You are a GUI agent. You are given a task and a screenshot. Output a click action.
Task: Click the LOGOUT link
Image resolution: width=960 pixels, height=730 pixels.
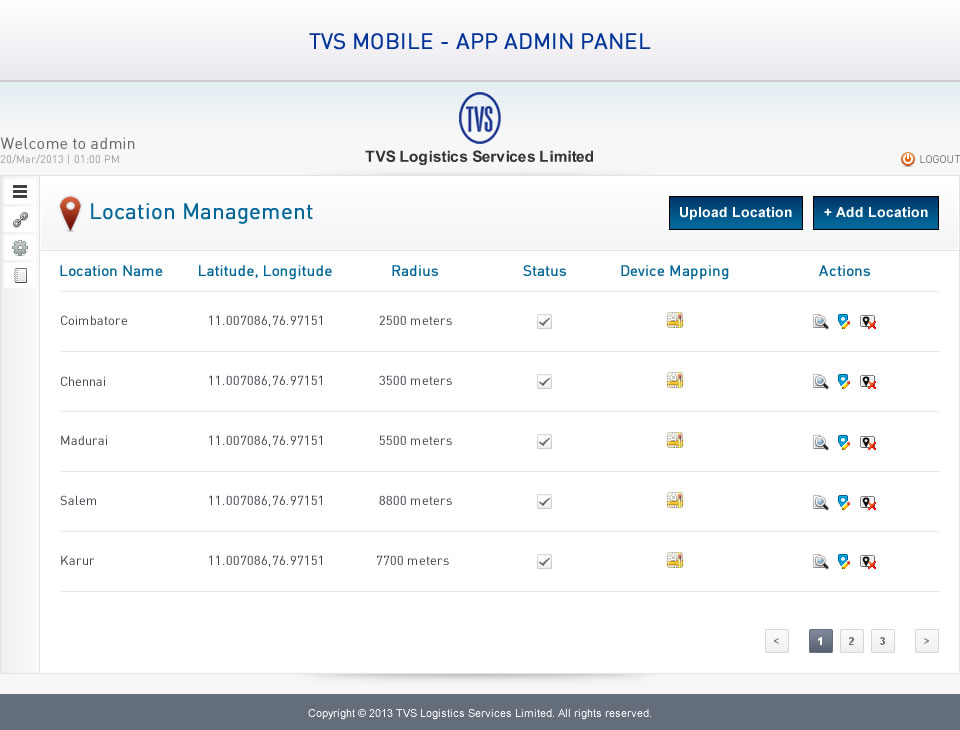[x=939, y=159]
